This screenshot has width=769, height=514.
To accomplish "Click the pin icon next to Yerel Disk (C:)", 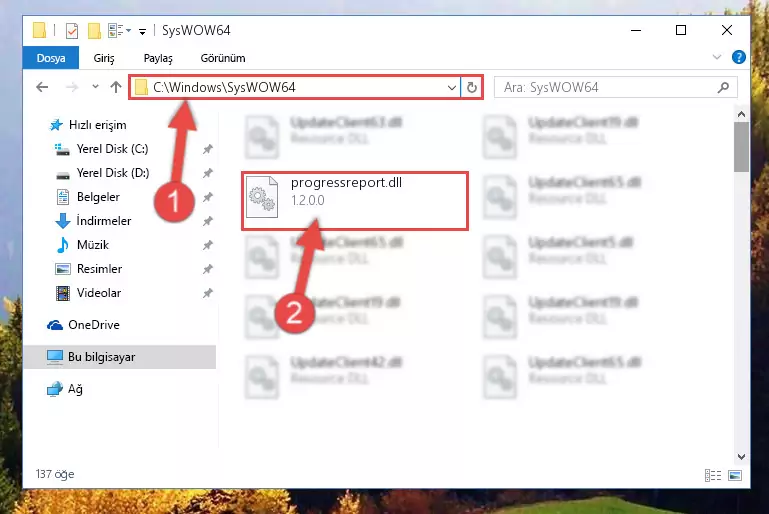I will (x=208, y=149).
